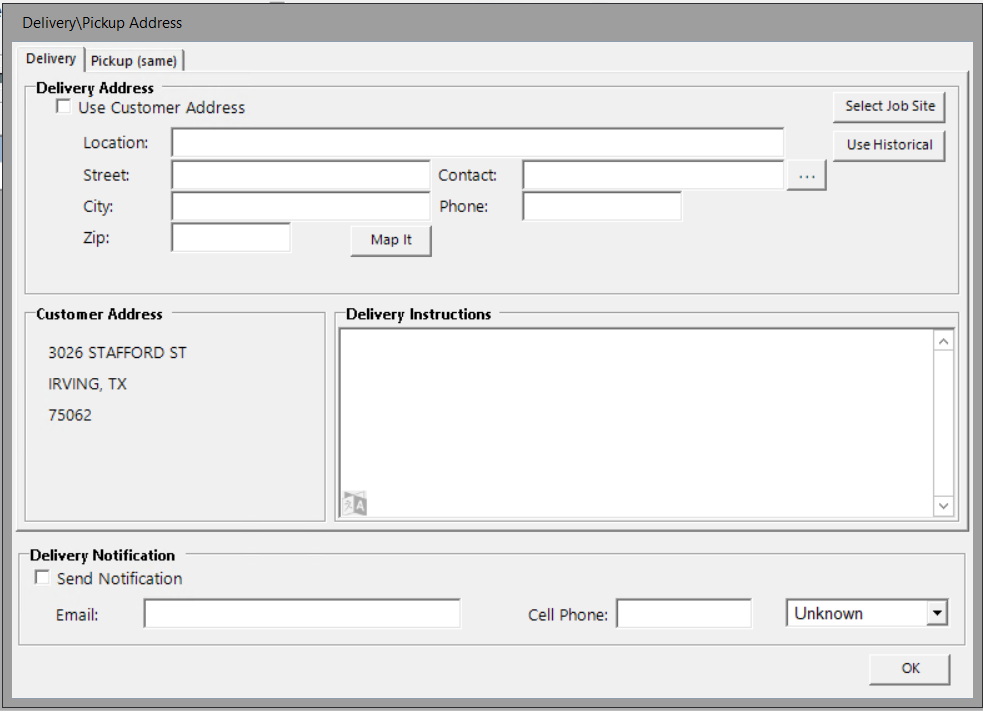Click into the Location input field

477,143
